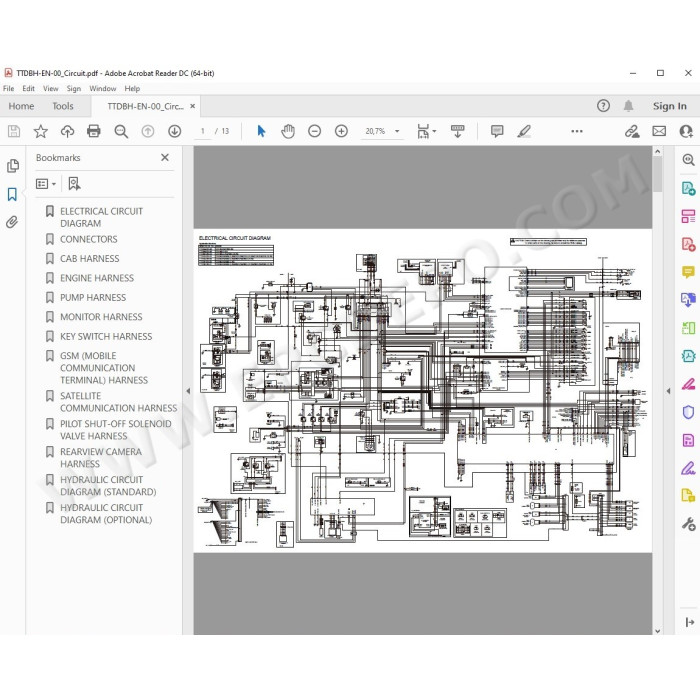Print the document
Viewport: 700px width, 700px height.
94,131
